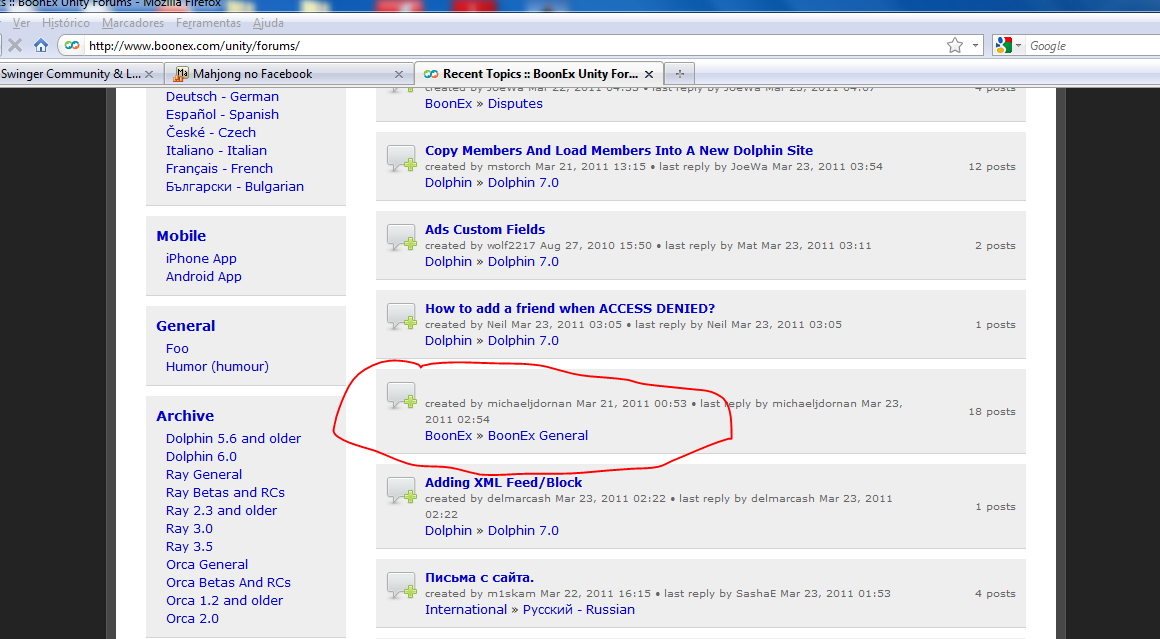This screenshot has width=1160, height=639.
Task: Open Dolphin 5.6 and older archive
Action: (233, 439)
